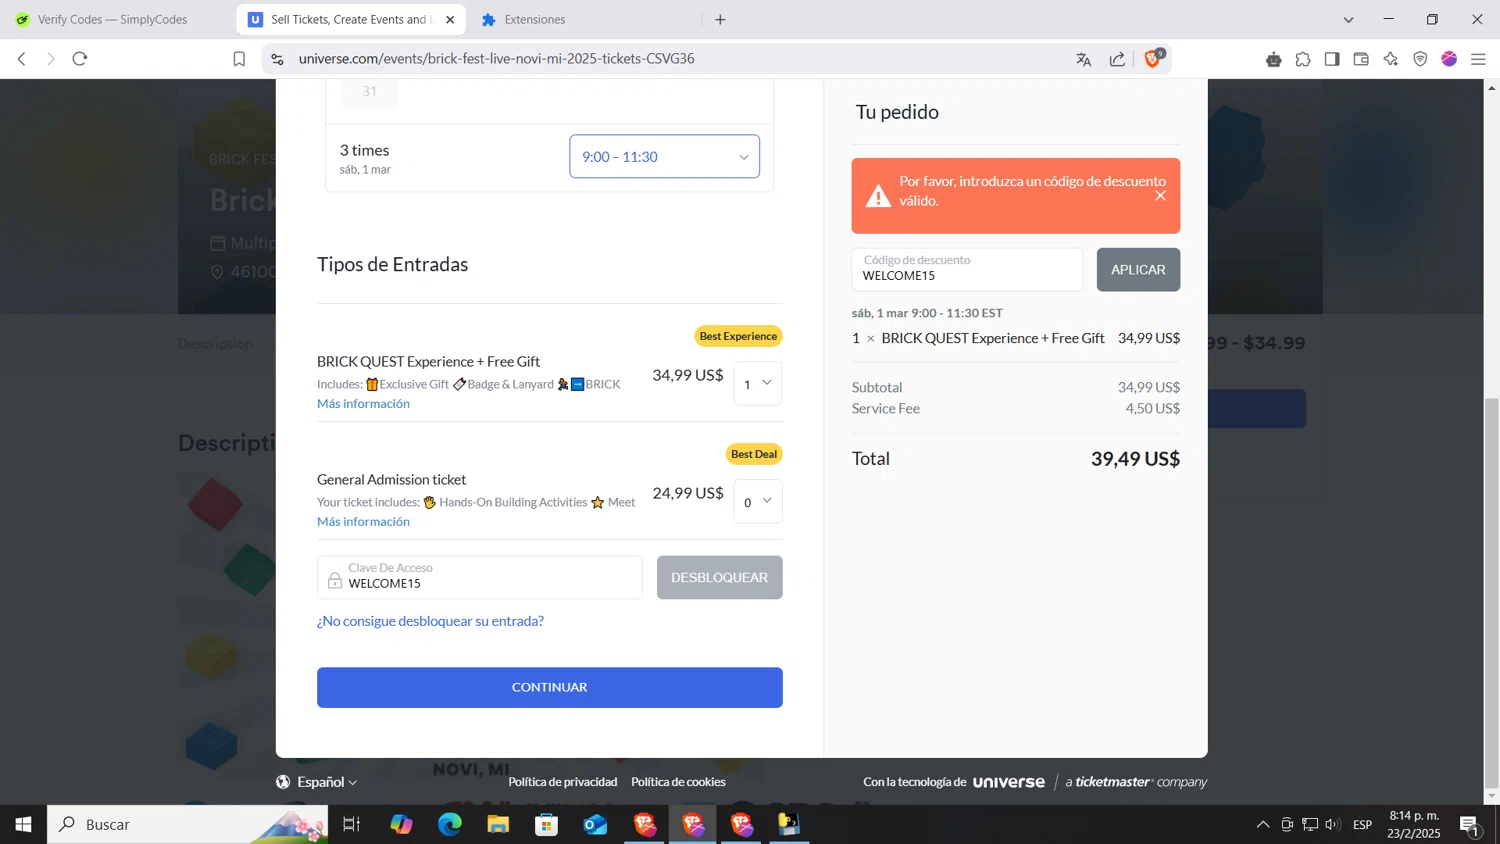Toggle the browser sidebar panel

(1332, 59)
